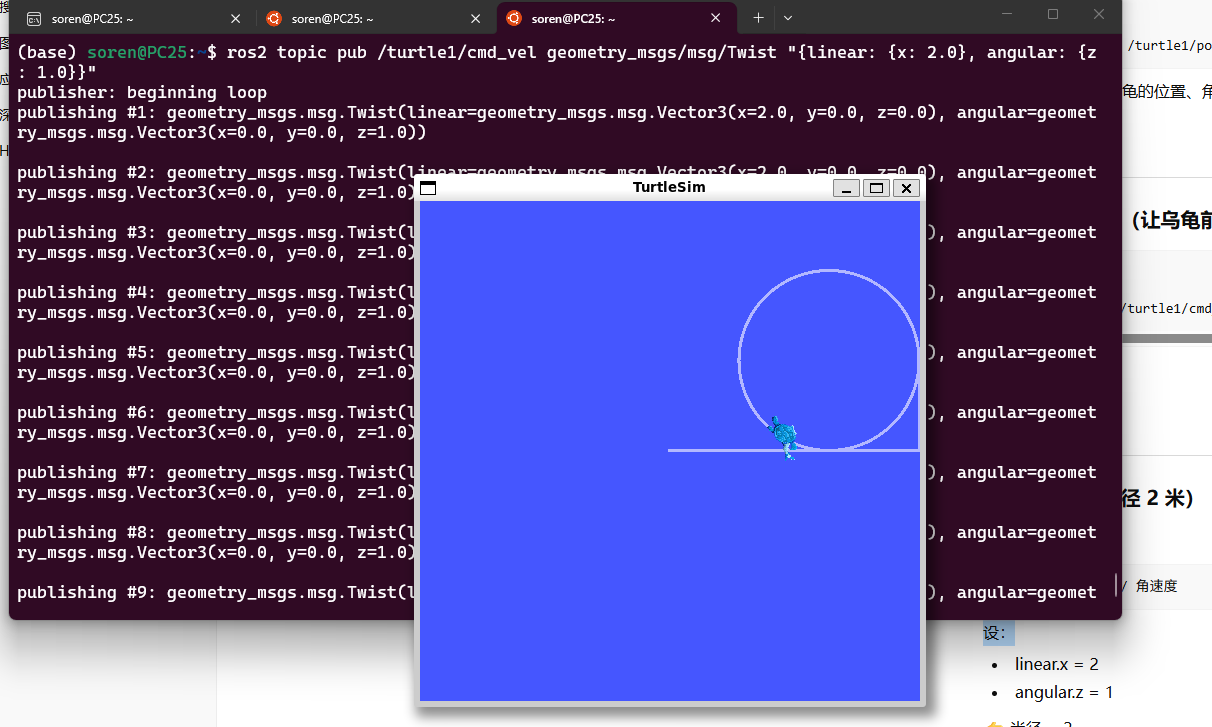
Task: Click the 'publishing #1' output line
Action: (x=557, y=122)
